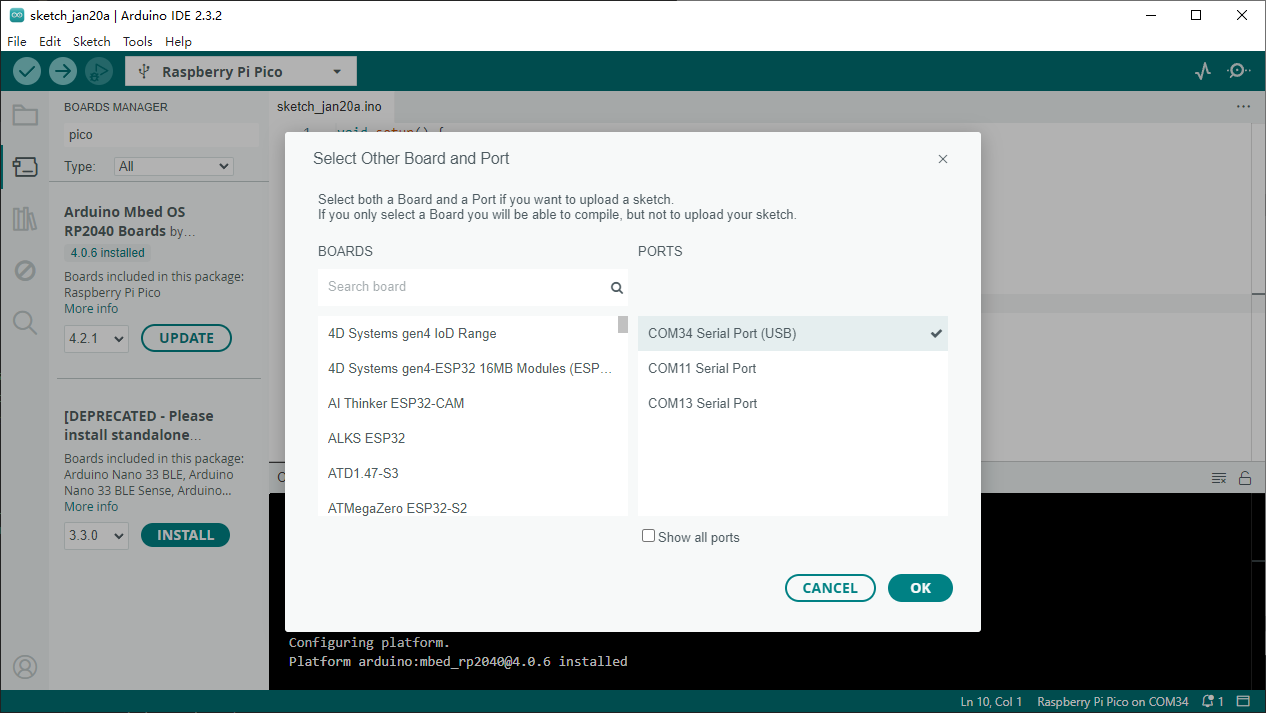The image size is (1266, 713).
Task: Click the Upload arrow button
Action: tap(63, 71)
